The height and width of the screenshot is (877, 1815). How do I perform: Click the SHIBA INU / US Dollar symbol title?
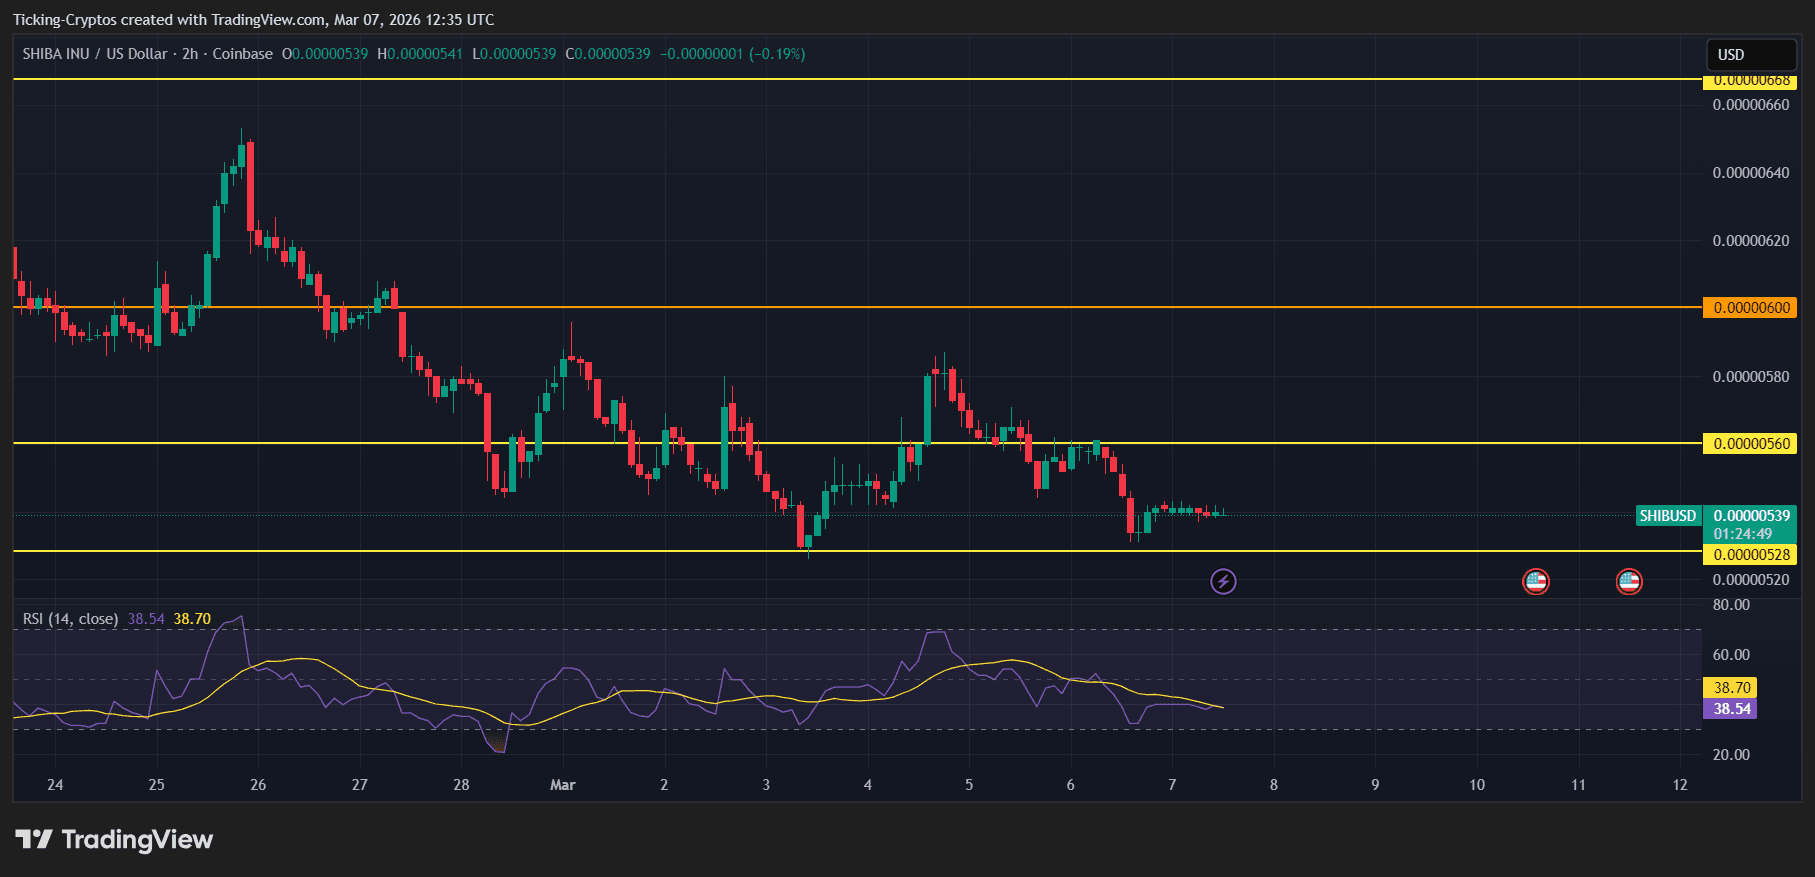(x=95, y=54)
